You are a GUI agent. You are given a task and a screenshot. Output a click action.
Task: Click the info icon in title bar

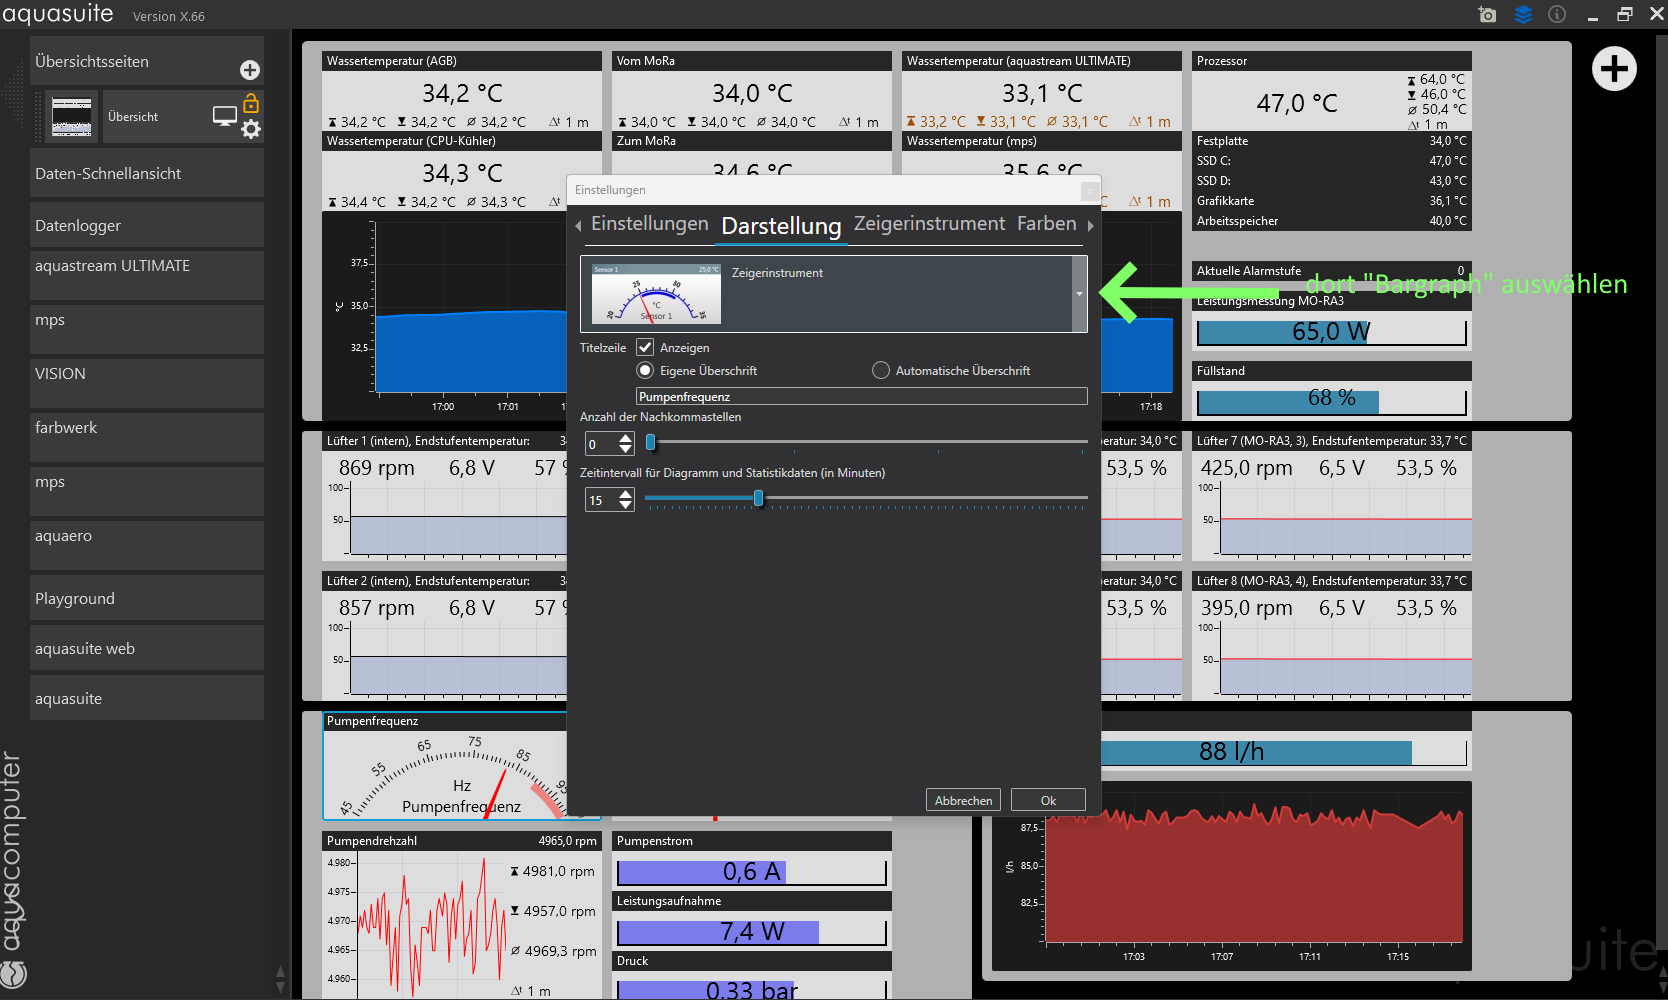(x=1557, y=14)
